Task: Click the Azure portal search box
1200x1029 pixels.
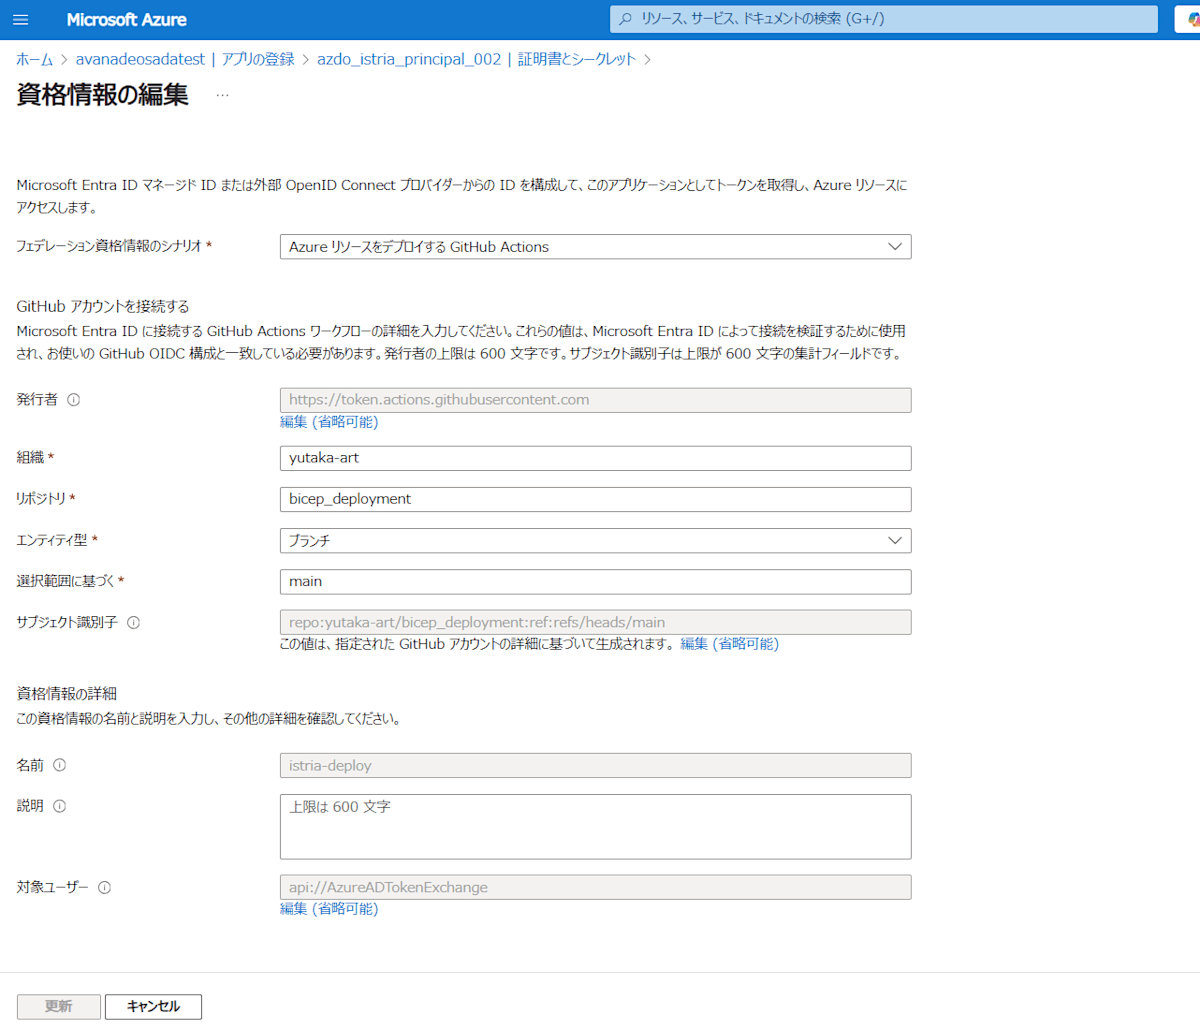Action: click(884, 19)
